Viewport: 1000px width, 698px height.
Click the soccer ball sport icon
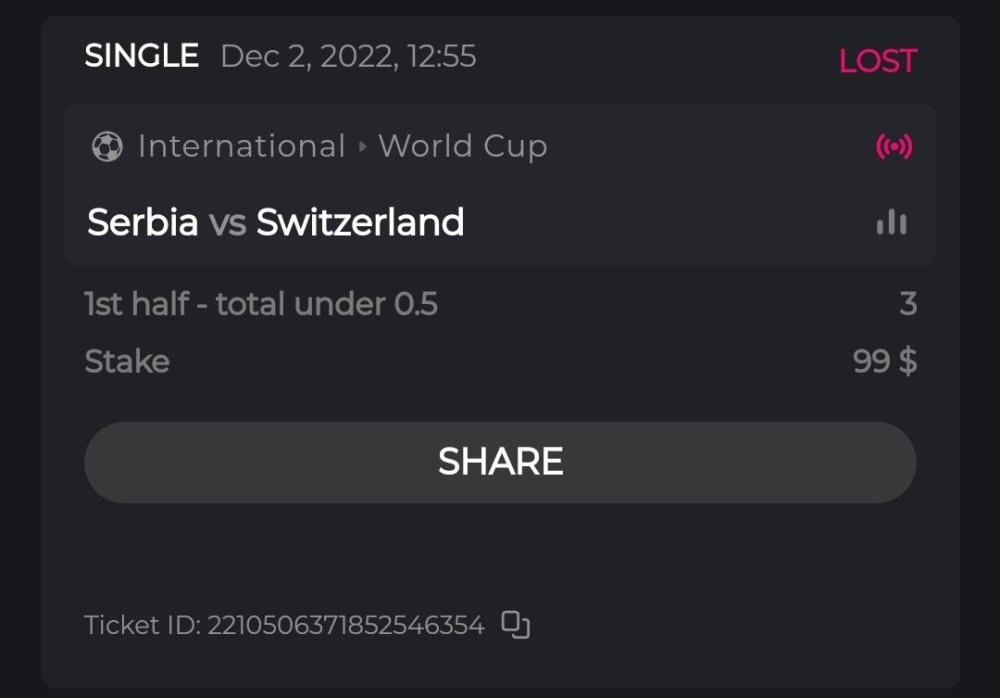(106, 147)
